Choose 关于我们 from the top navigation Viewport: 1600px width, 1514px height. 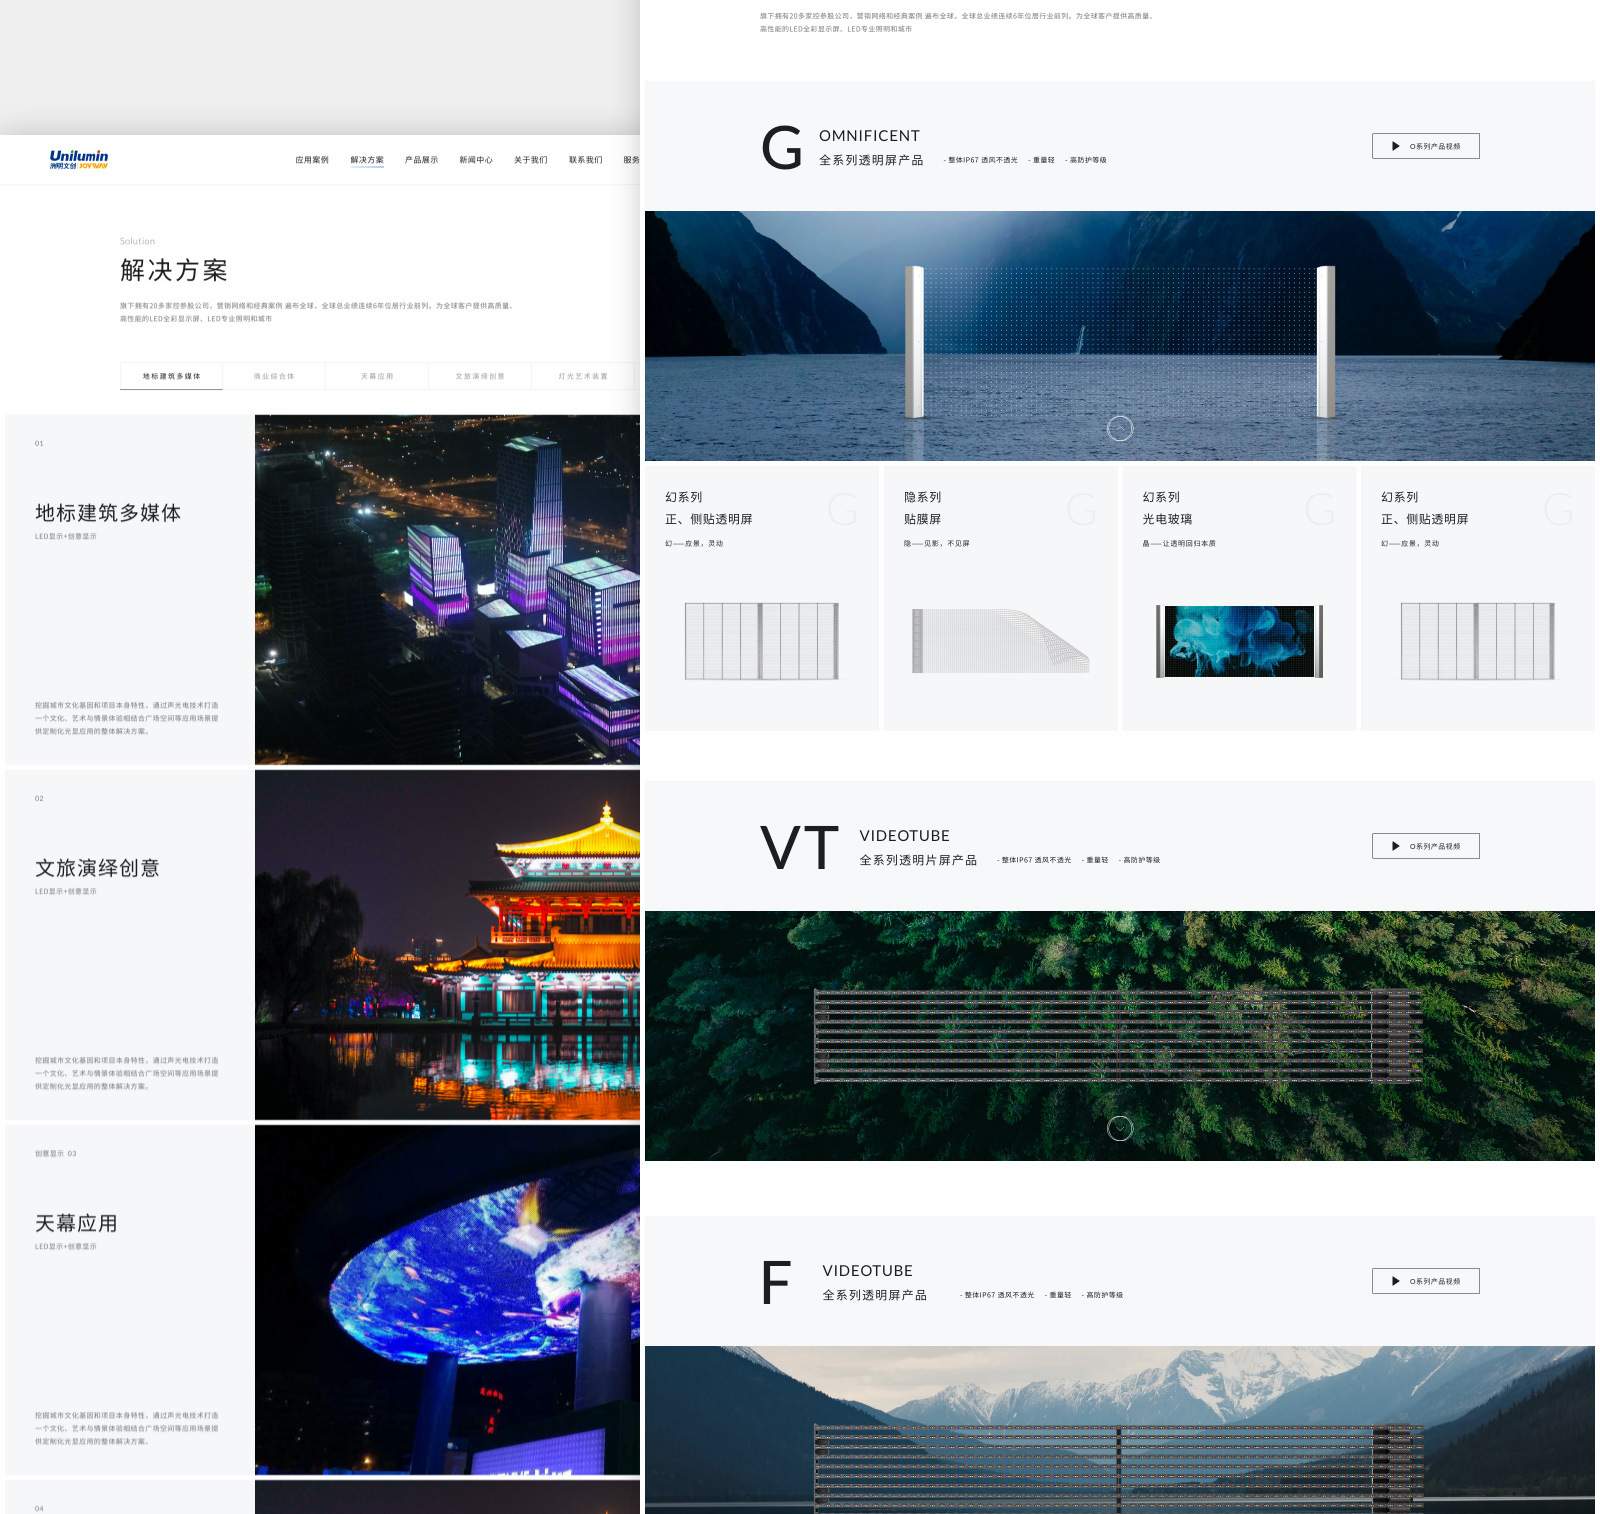[531, 160]
